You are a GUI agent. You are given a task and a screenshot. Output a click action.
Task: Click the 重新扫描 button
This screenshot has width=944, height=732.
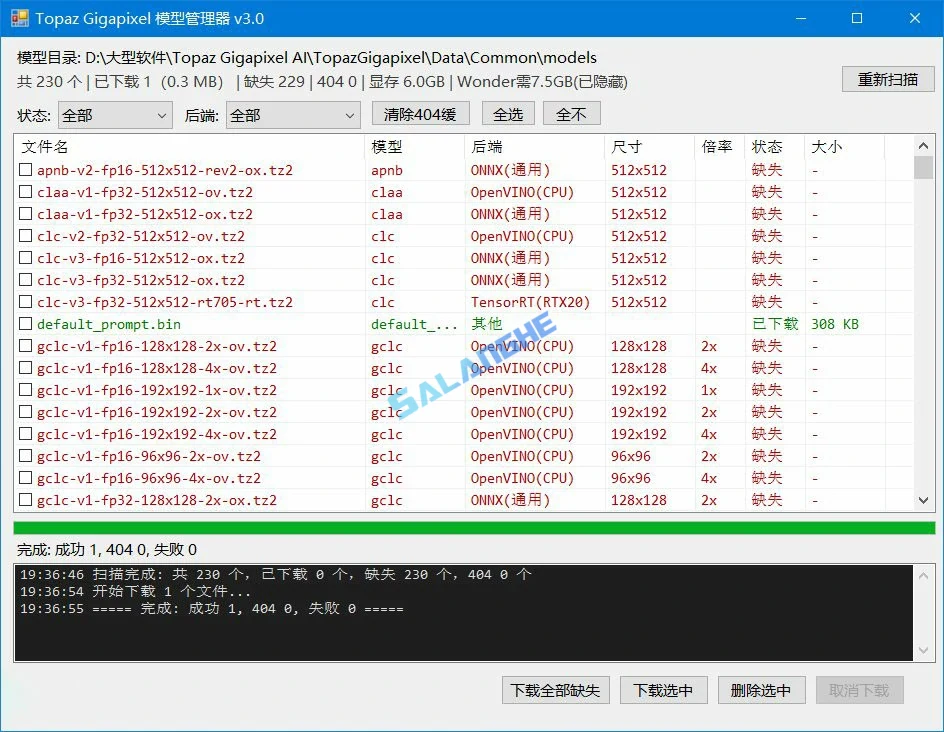pos(888,79)
